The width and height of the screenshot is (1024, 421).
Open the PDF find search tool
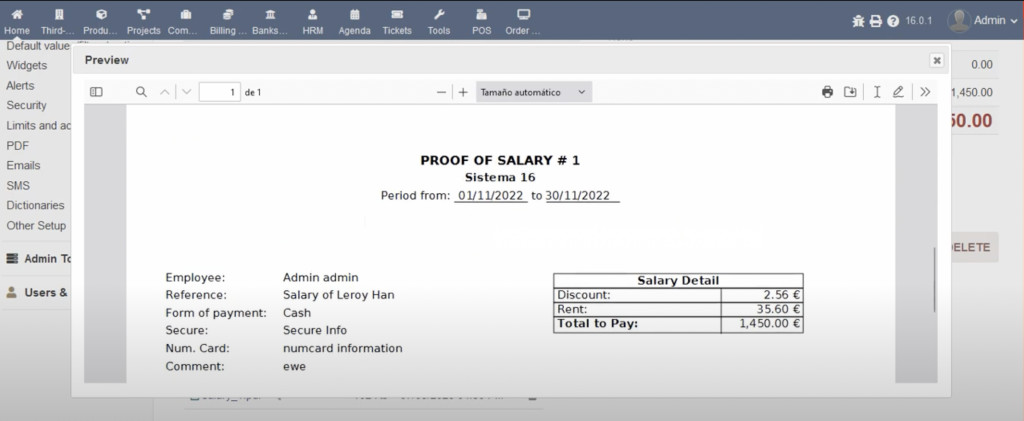141,92
